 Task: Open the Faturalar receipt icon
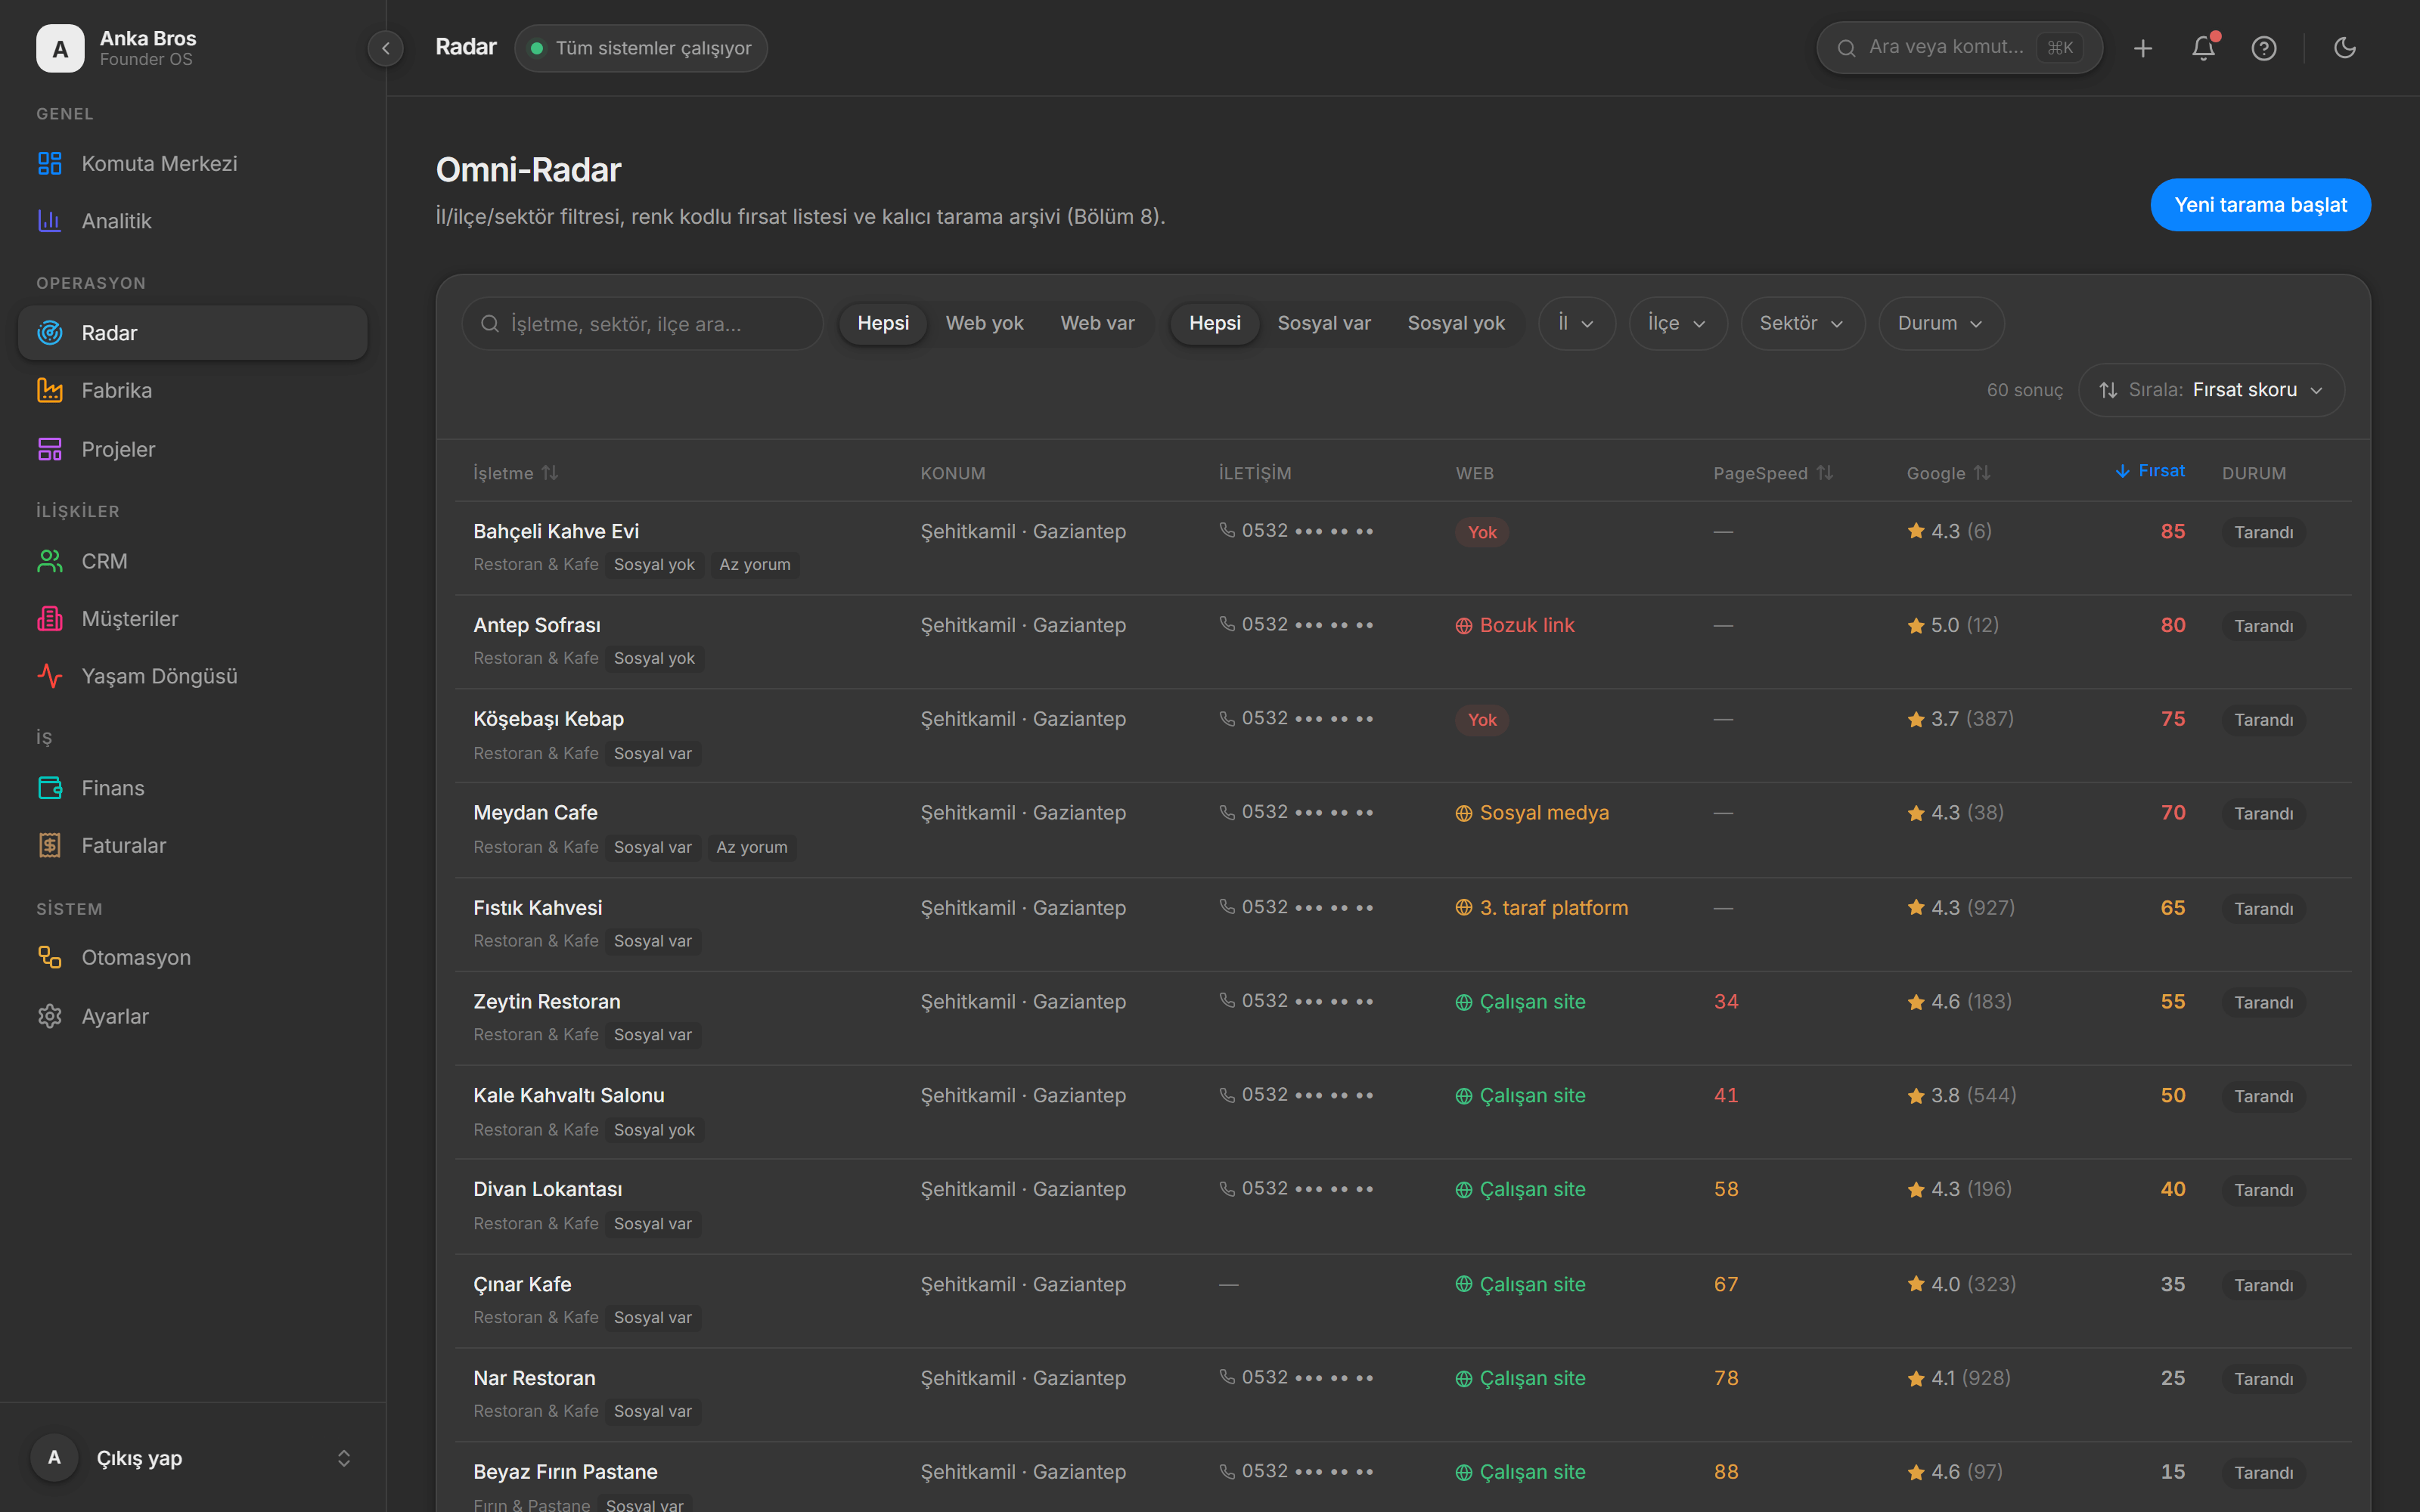point(49,846)
